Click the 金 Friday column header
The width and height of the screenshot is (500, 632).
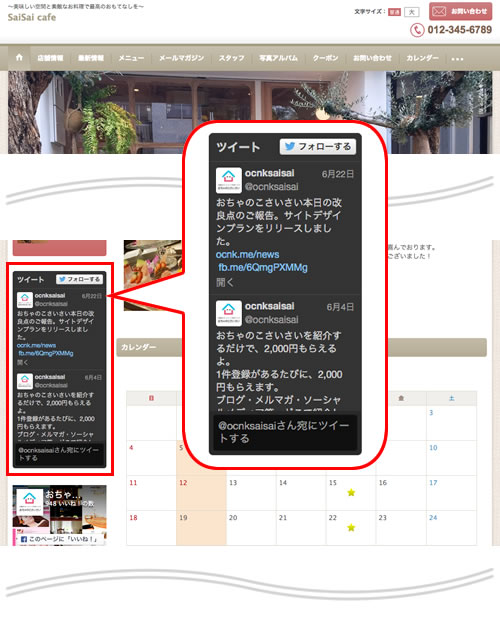(401, 398)
